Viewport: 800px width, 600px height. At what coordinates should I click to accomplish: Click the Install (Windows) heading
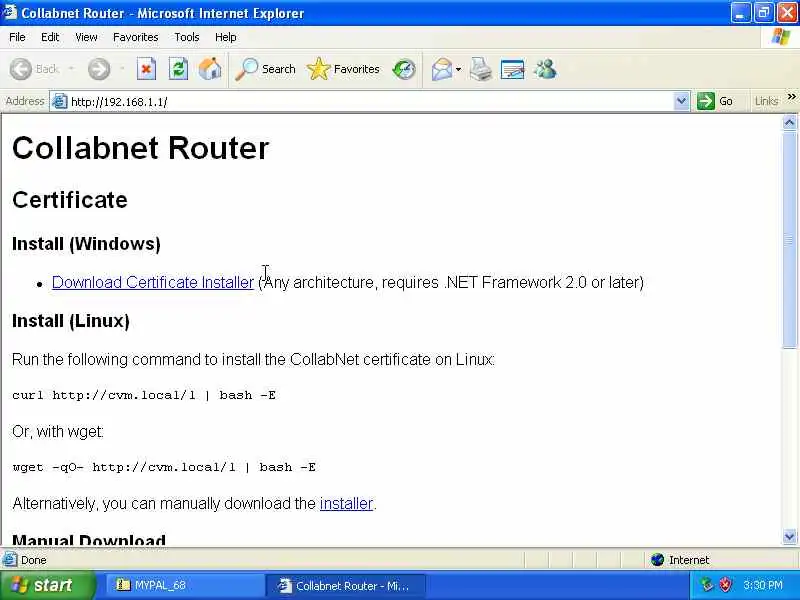pyautogui.click(x=86, y=244)
